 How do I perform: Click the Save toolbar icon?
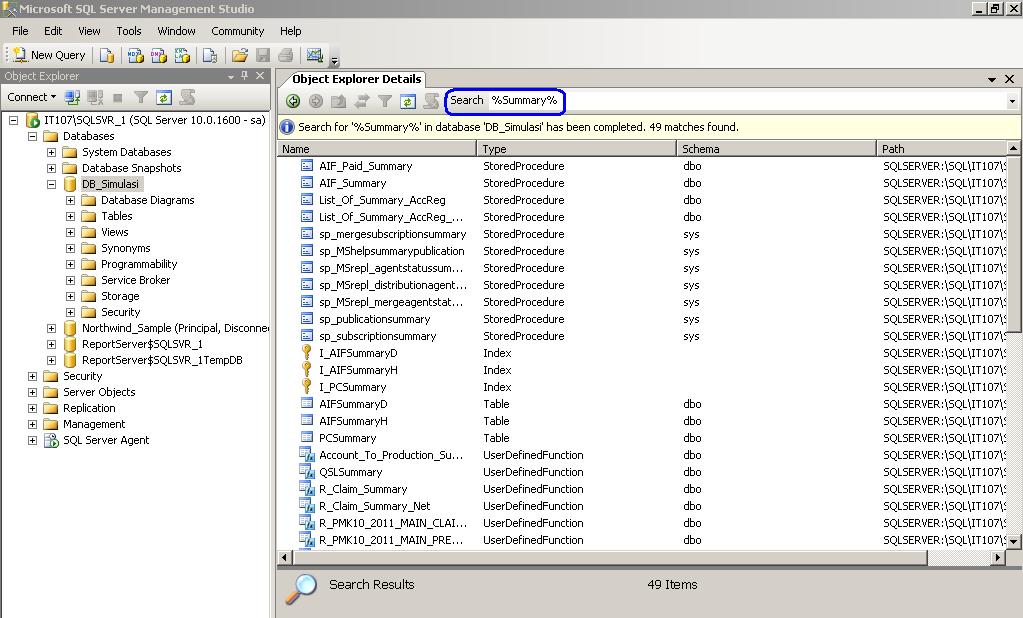[263, 55]
